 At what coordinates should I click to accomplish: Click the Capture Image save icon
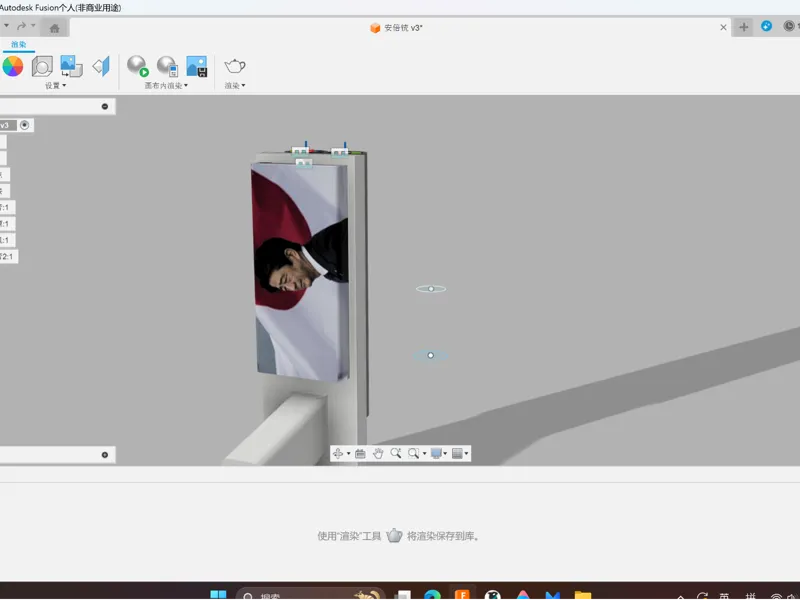[197, 66]
